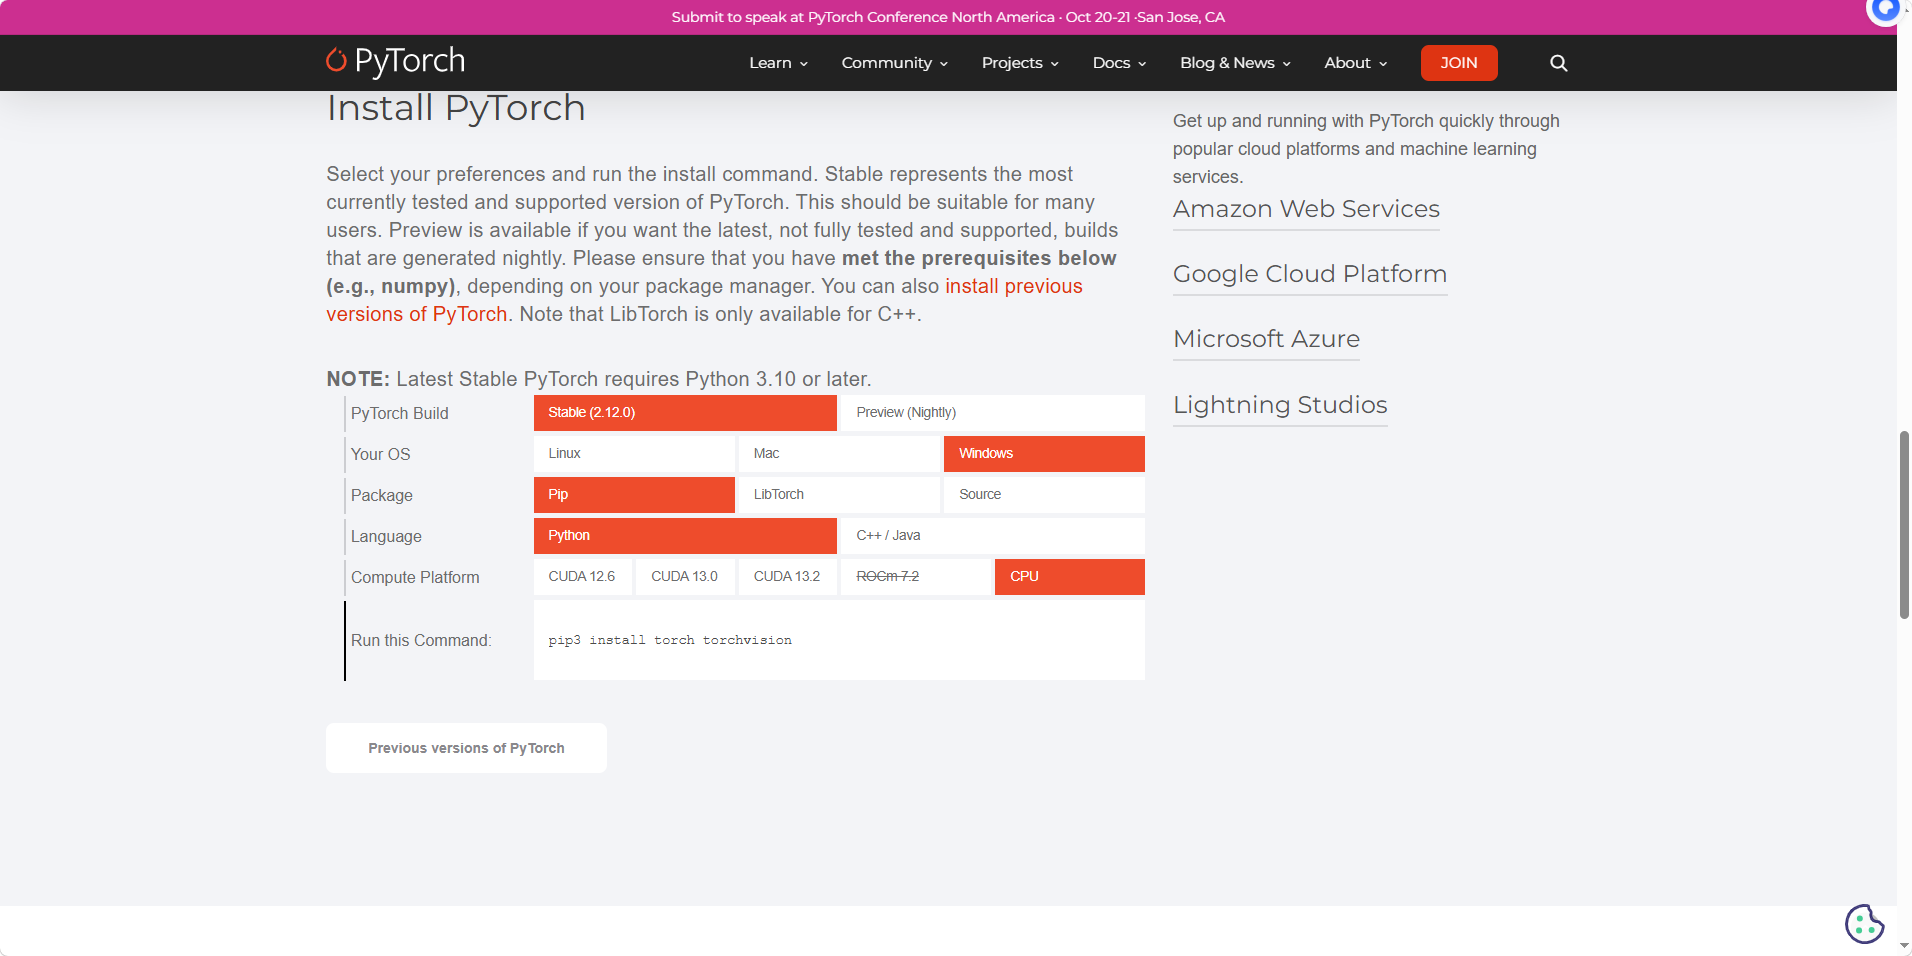Choose CUDA 12.6 compute platform
Screen dimensions: 1912x956
[583, 577]
